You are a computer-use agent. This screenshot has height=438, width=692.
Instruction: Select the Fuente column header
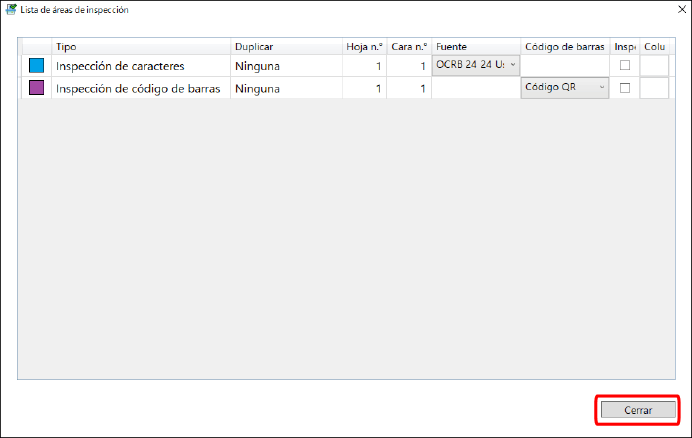476,47
